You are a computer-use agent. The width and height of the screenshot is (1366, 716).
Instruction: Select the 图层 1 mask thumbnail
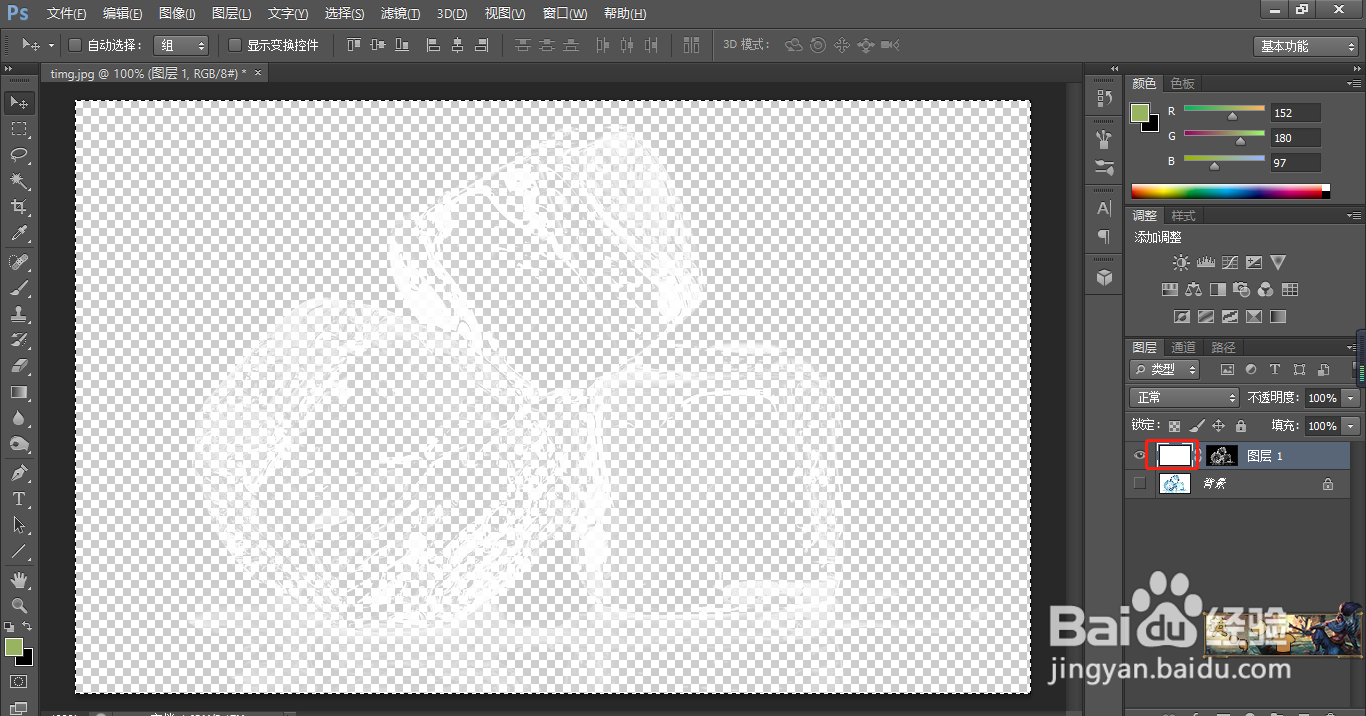(1222, 456)
